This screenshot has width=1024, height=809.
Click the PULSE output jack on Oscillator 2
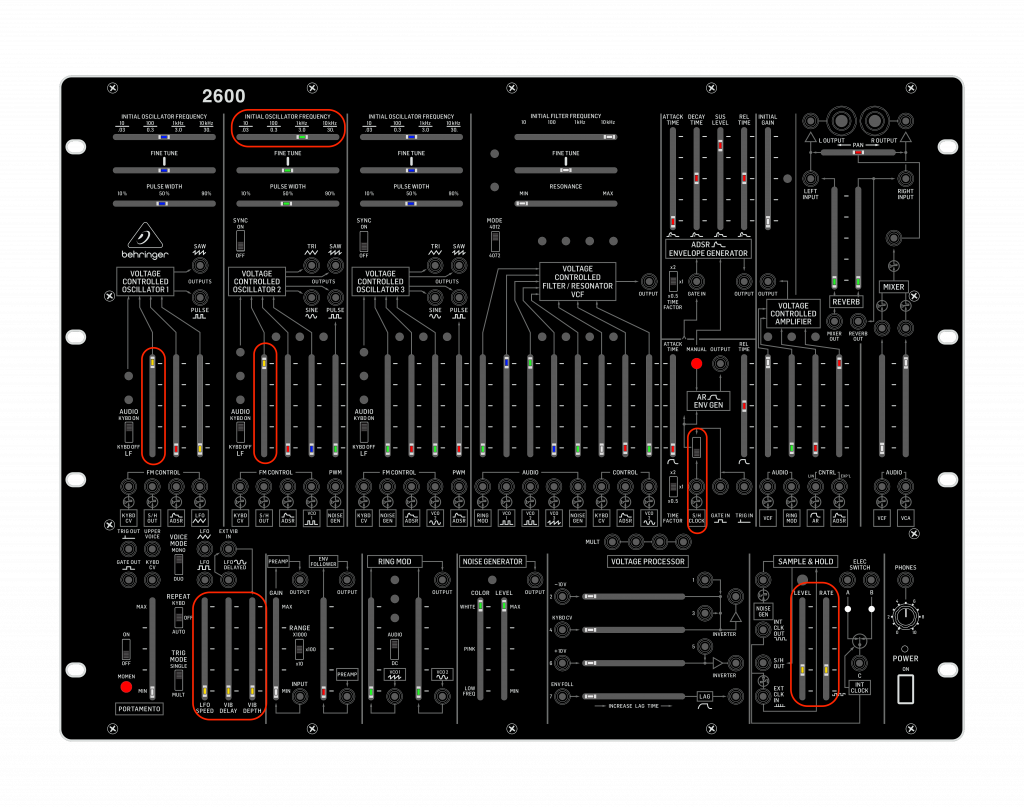pyautogui.click(x=335, y=298)
